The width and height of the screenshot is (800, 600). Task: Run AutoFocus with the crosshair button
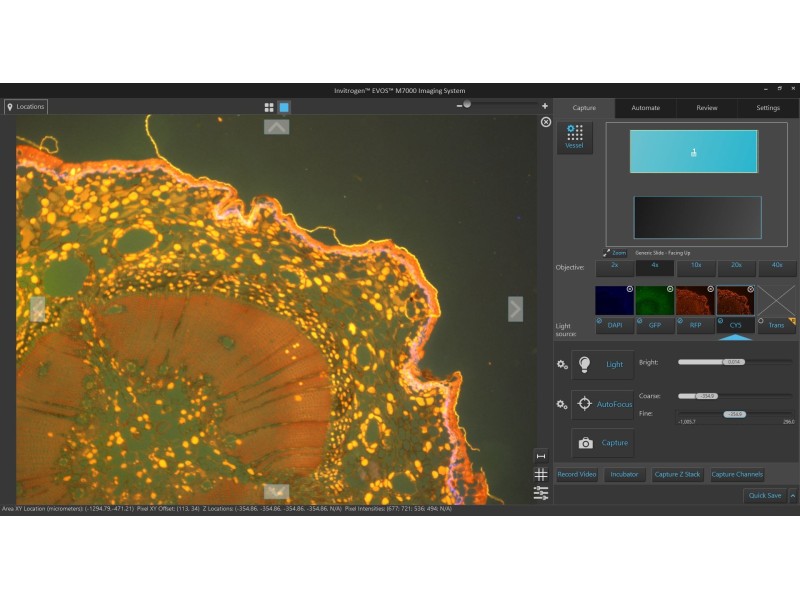click(602, 404)
